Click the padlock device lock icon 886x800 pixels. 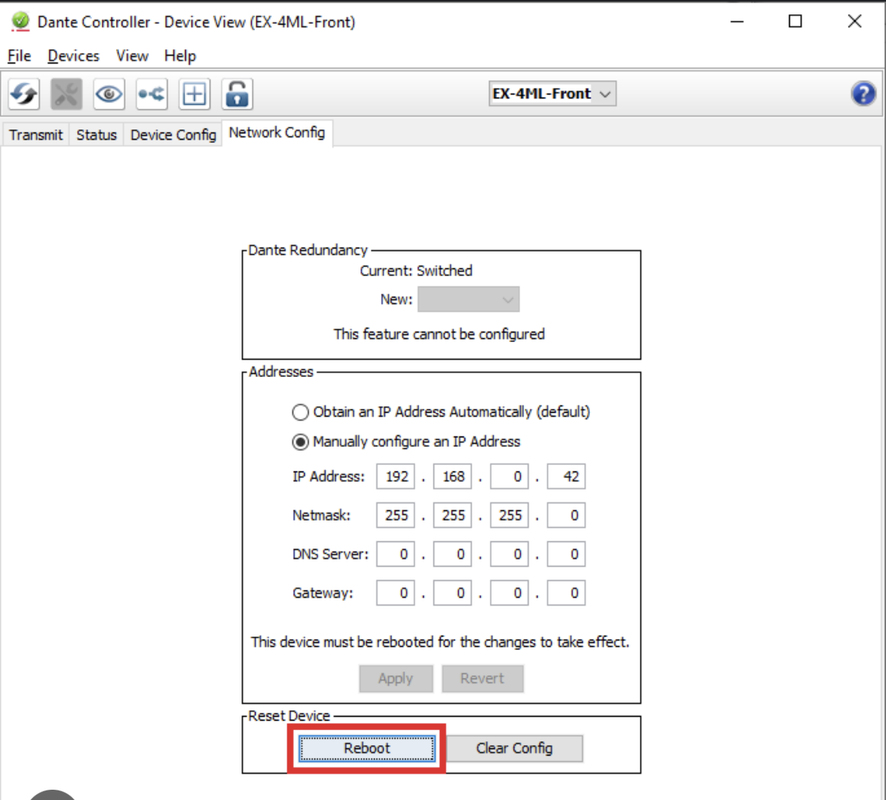(237, 94)
